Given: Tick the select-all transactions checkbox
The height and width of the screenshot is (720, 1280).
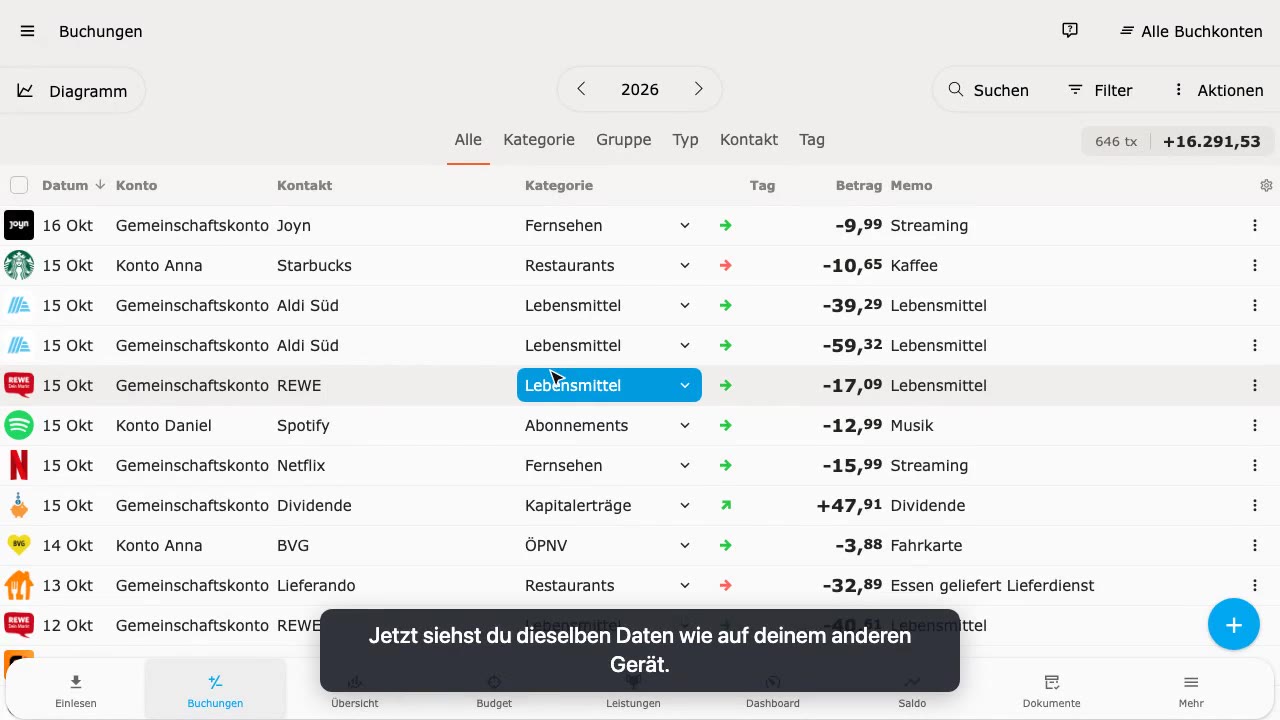Looking at the screenshot, I should click(x=19, y=185).
